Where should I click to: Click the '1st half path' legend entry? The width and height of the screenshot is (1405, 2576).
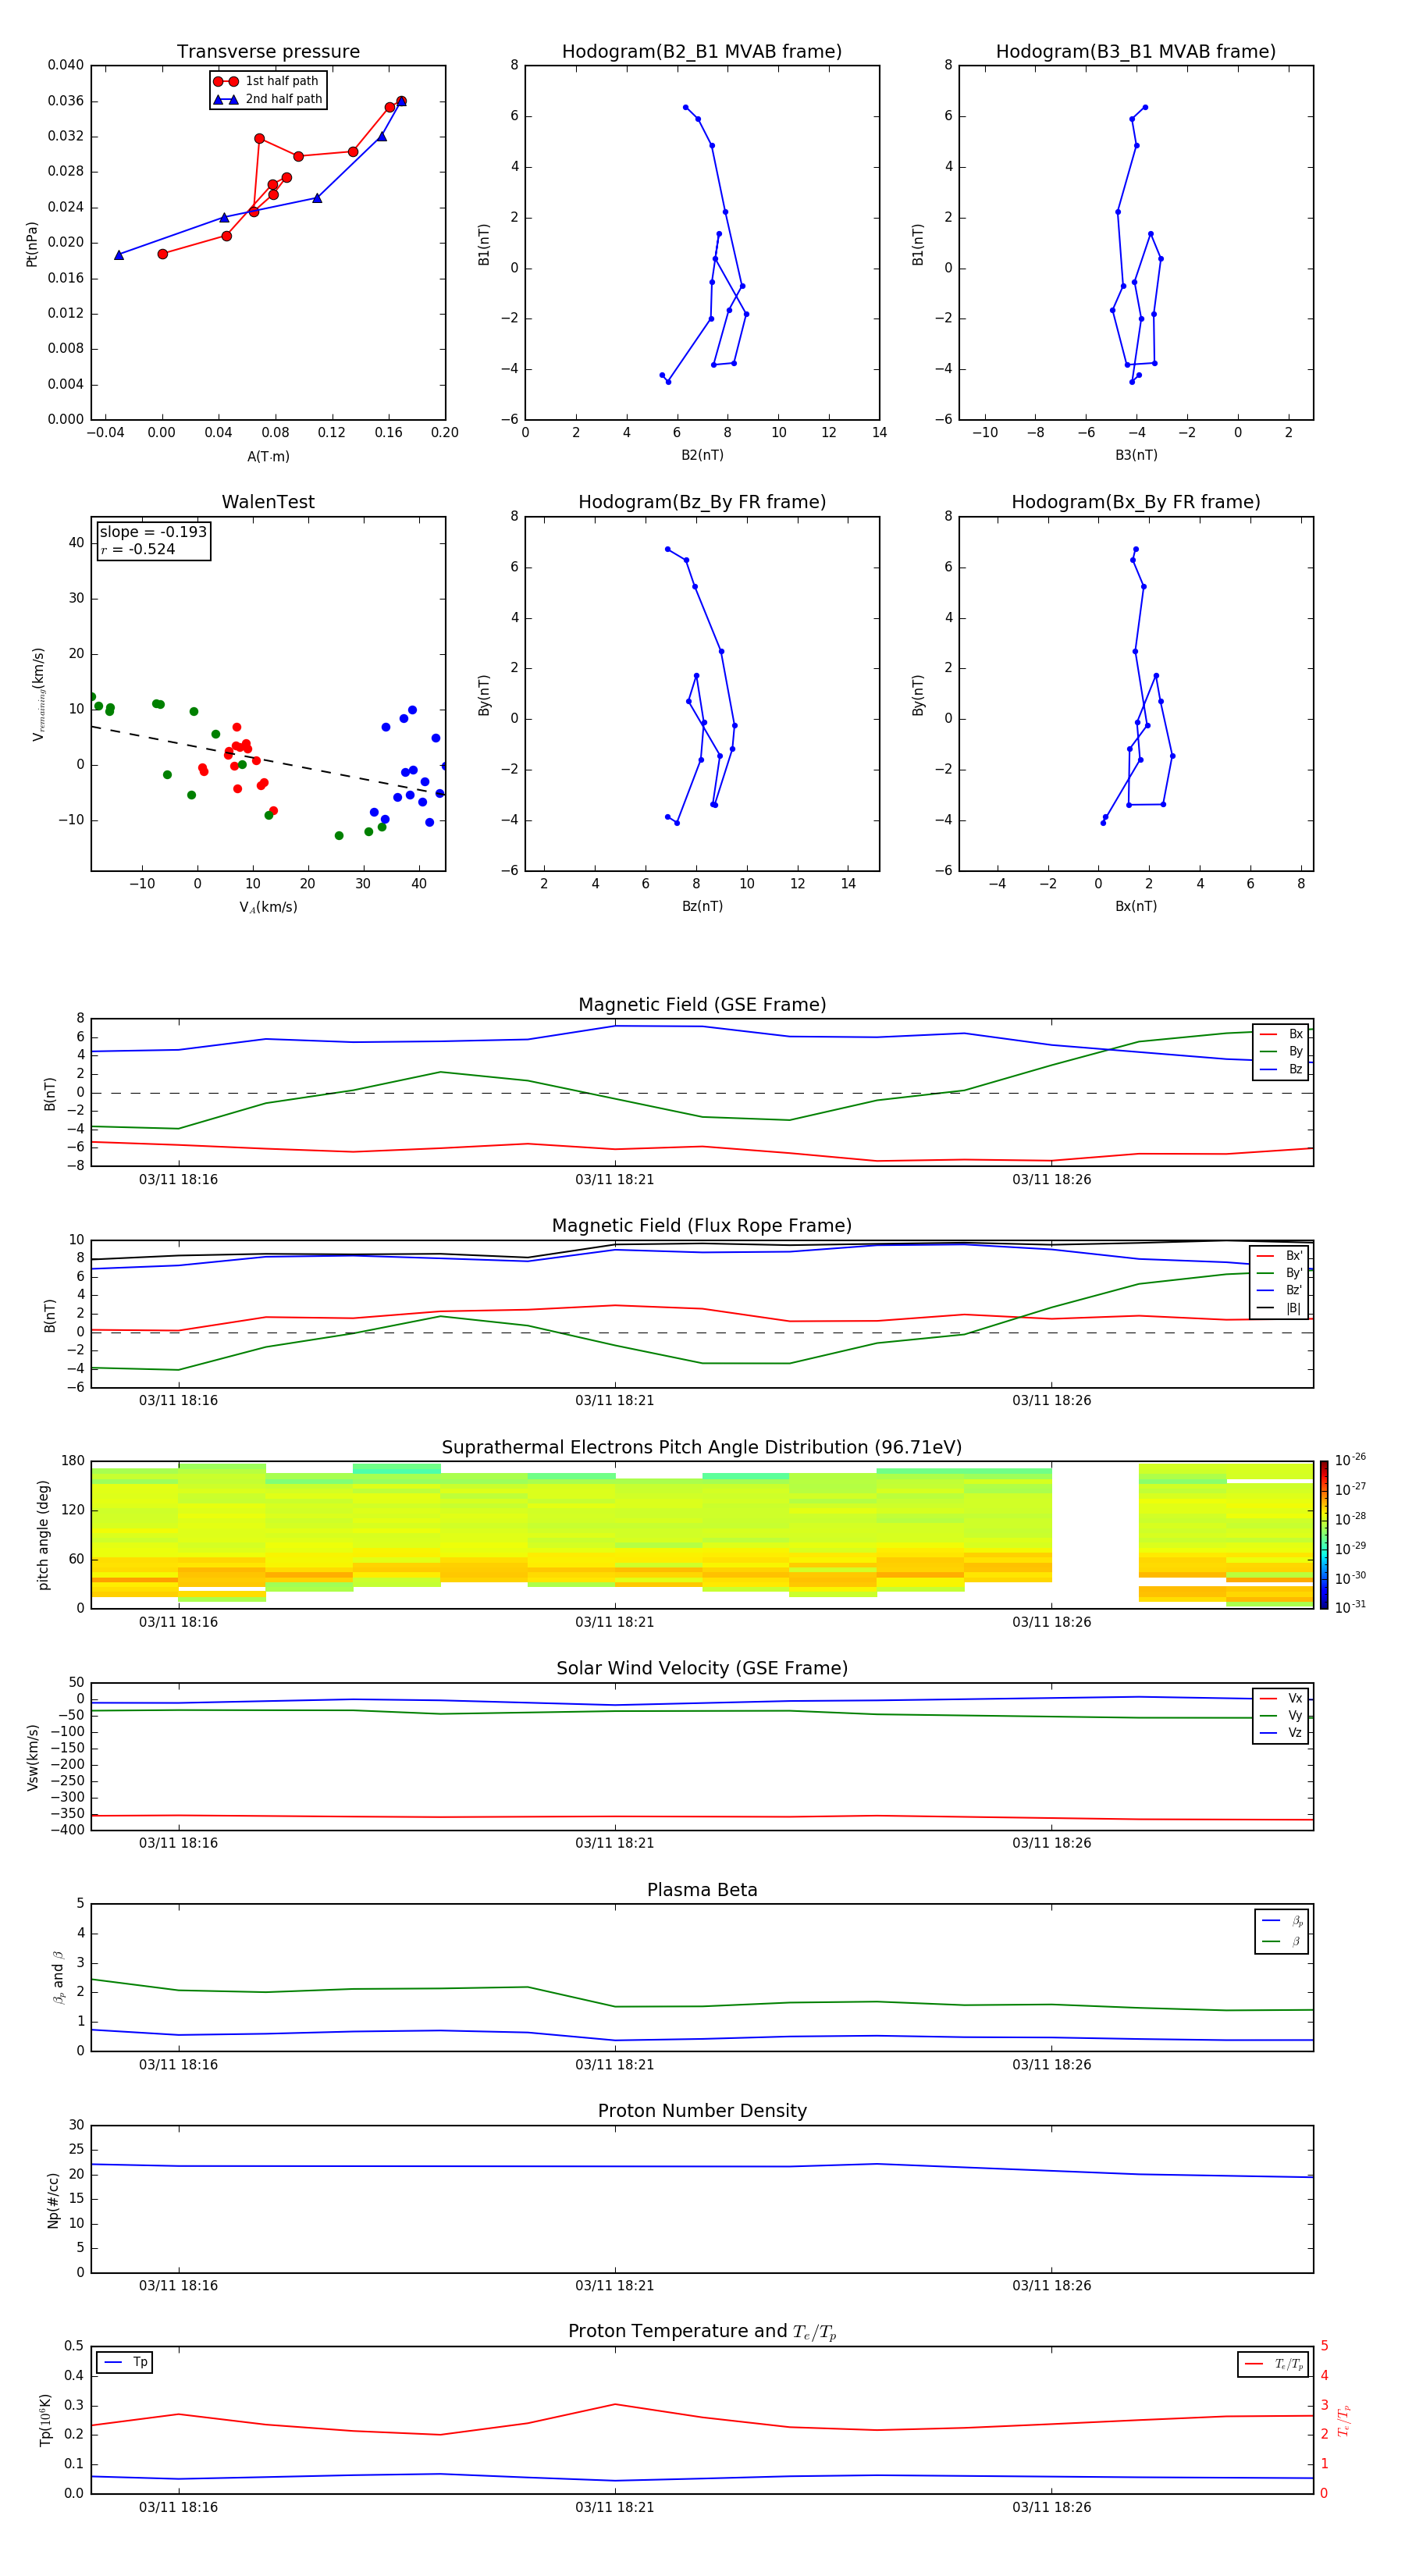(x=268, y=81)
